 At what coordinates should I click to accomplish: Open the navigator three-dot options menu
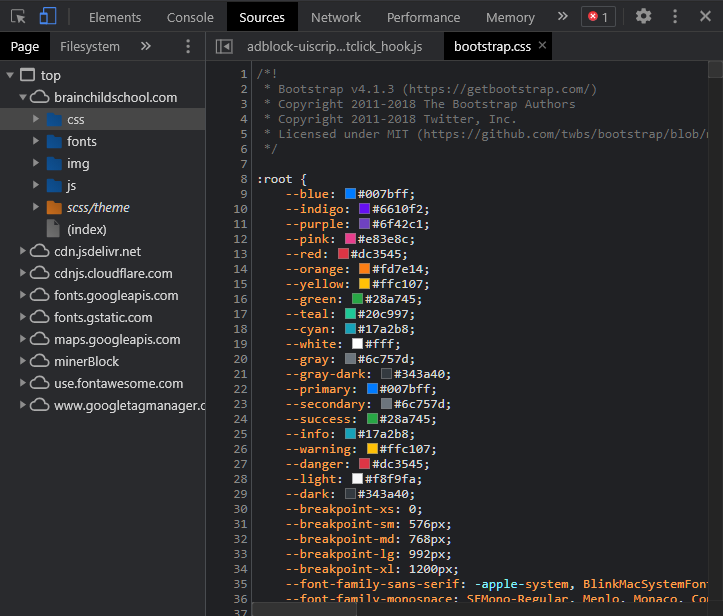pos(188,46)
